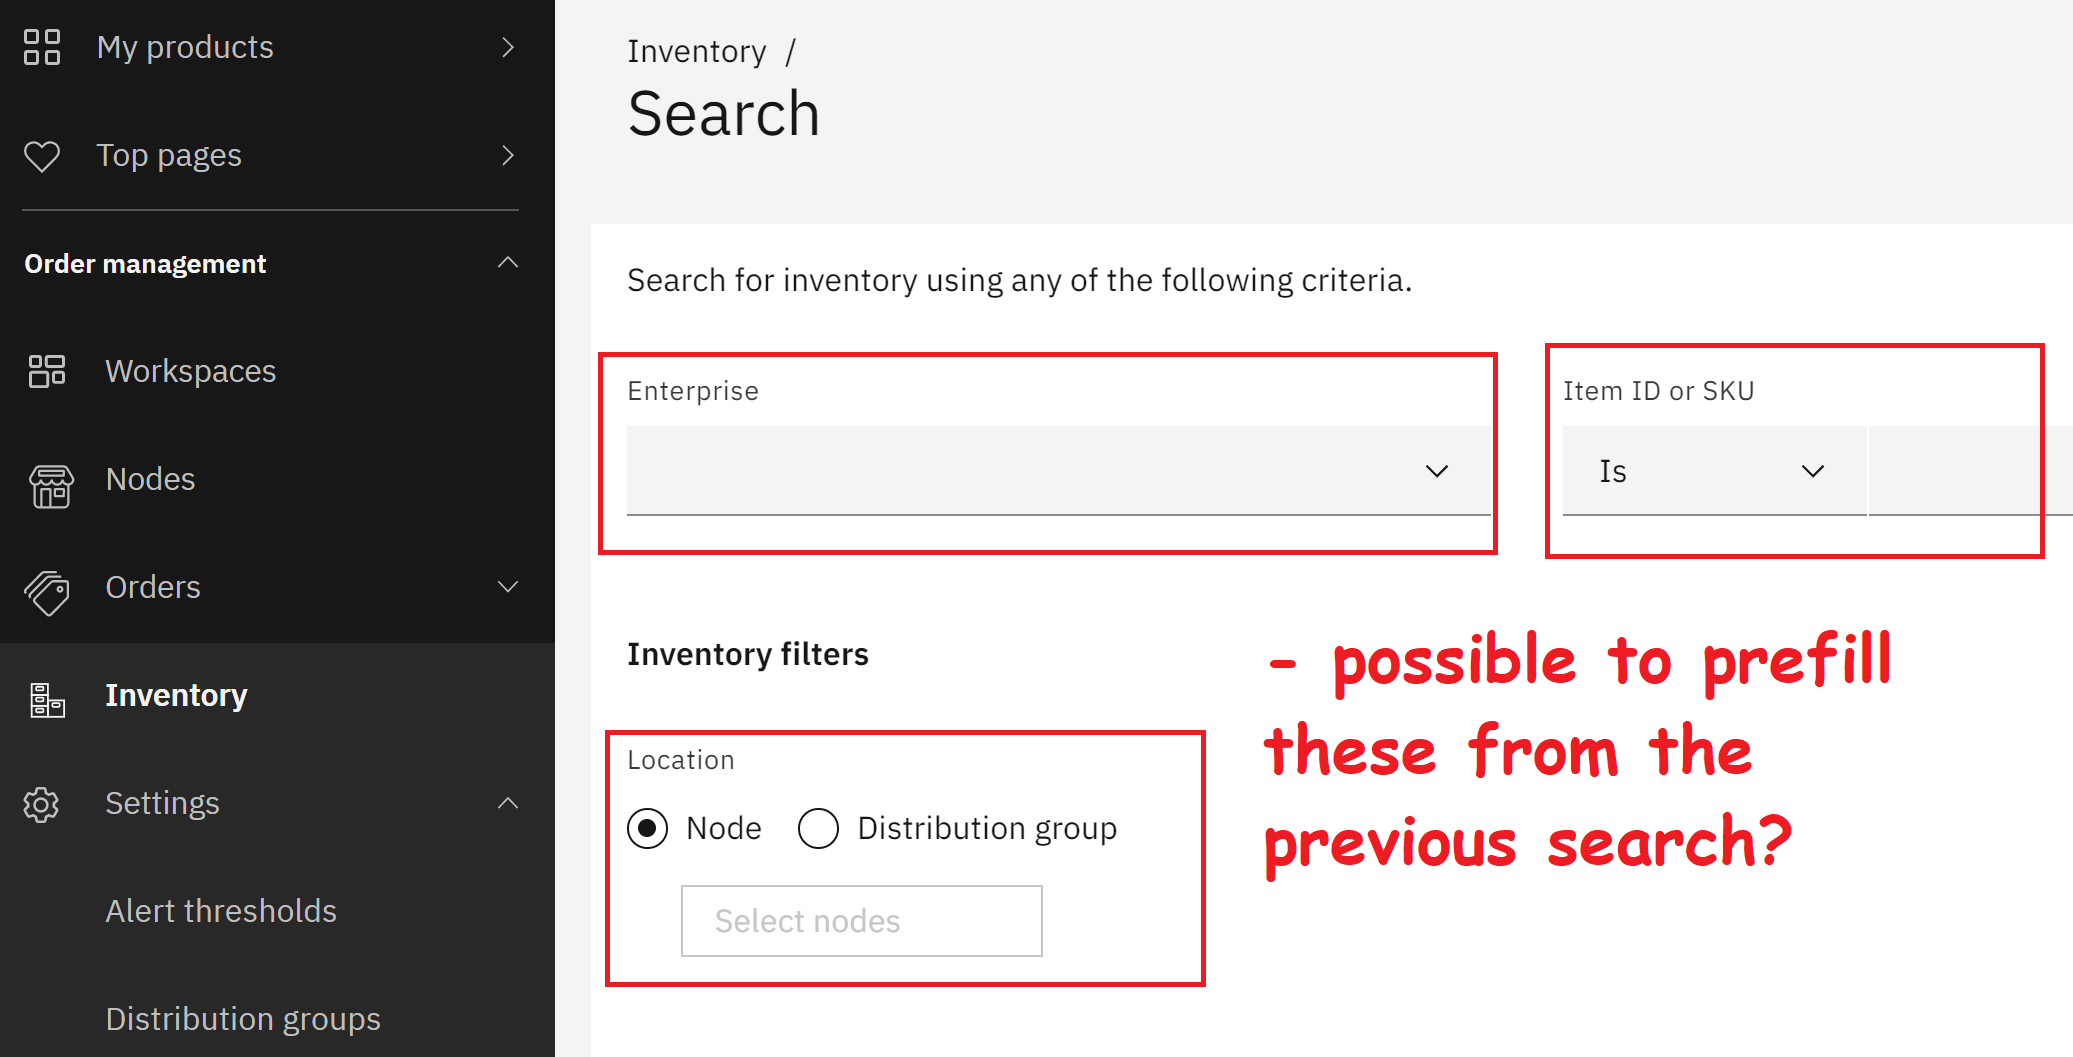The width and height of the screenshot is (2073, 1057).
Task: Click the Select nodes button
Action: point(861,921)
